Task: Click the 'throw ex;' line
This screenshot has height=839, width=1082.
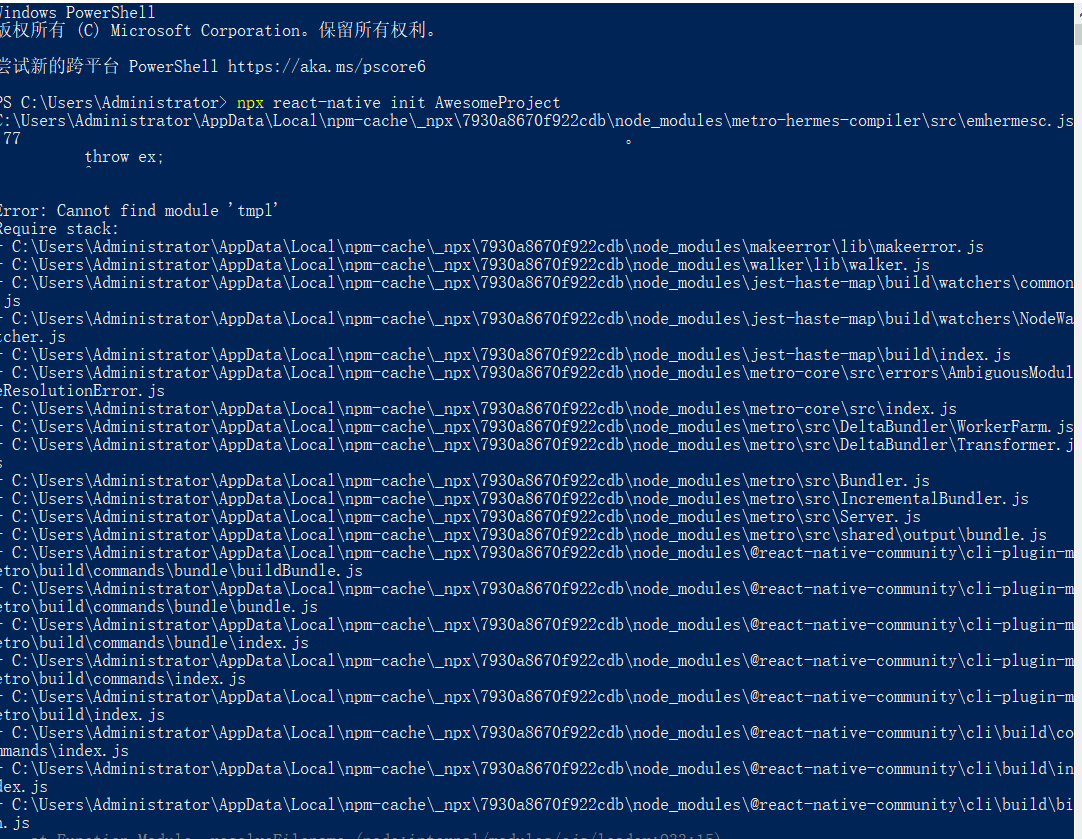Action: [x=124, y=157]
